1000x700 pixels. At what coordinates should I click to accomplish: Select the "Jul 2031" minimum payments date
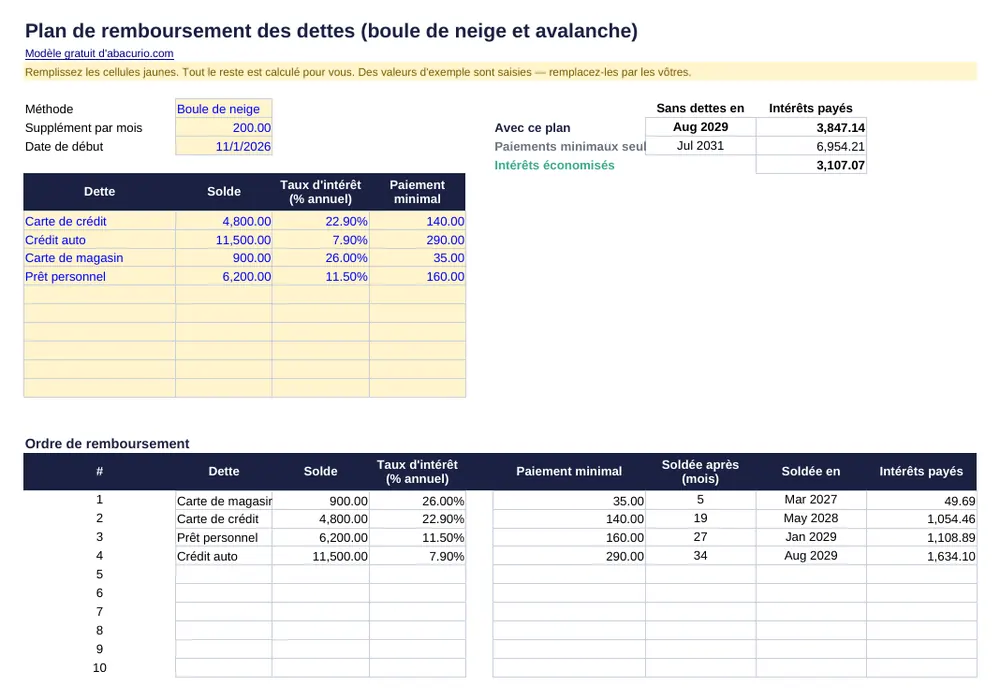tap(700, 145)
